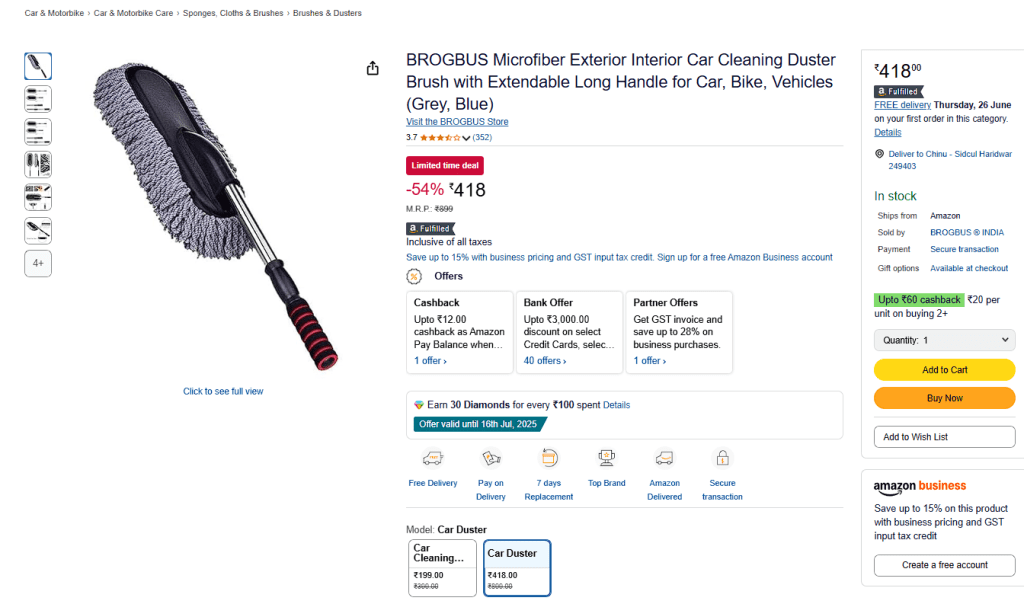1024x604 pixels.
Task: Click the Pay on Delivery icon
Action: (x=491, y=458)
